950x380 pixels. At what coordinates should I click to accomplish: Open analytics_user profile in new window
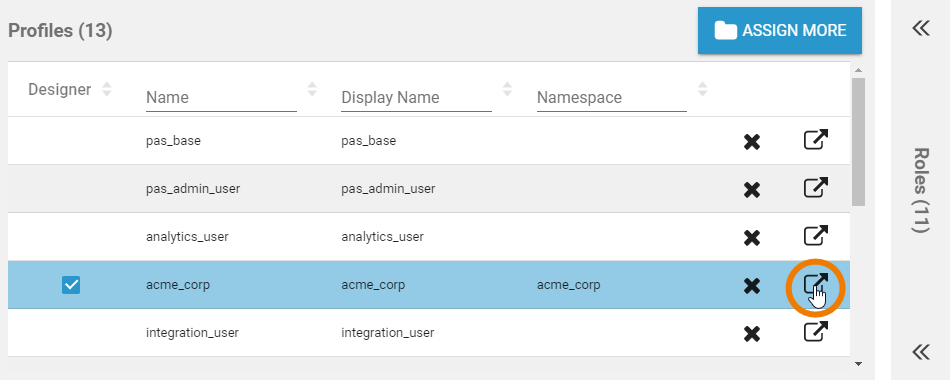815,236
